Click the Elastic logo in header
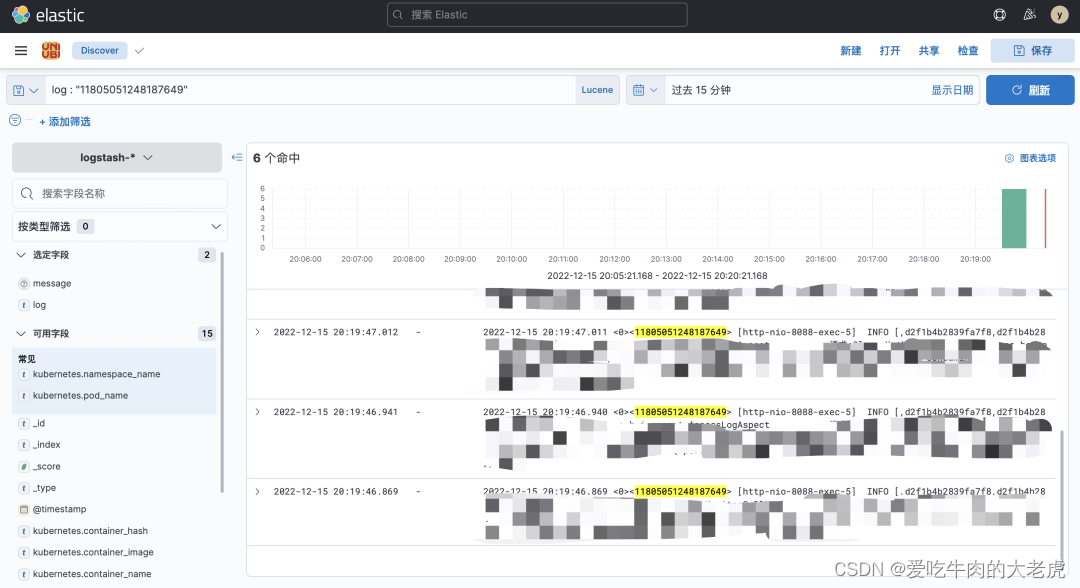The image size is (1080, 588). click(x=48, y=15)
